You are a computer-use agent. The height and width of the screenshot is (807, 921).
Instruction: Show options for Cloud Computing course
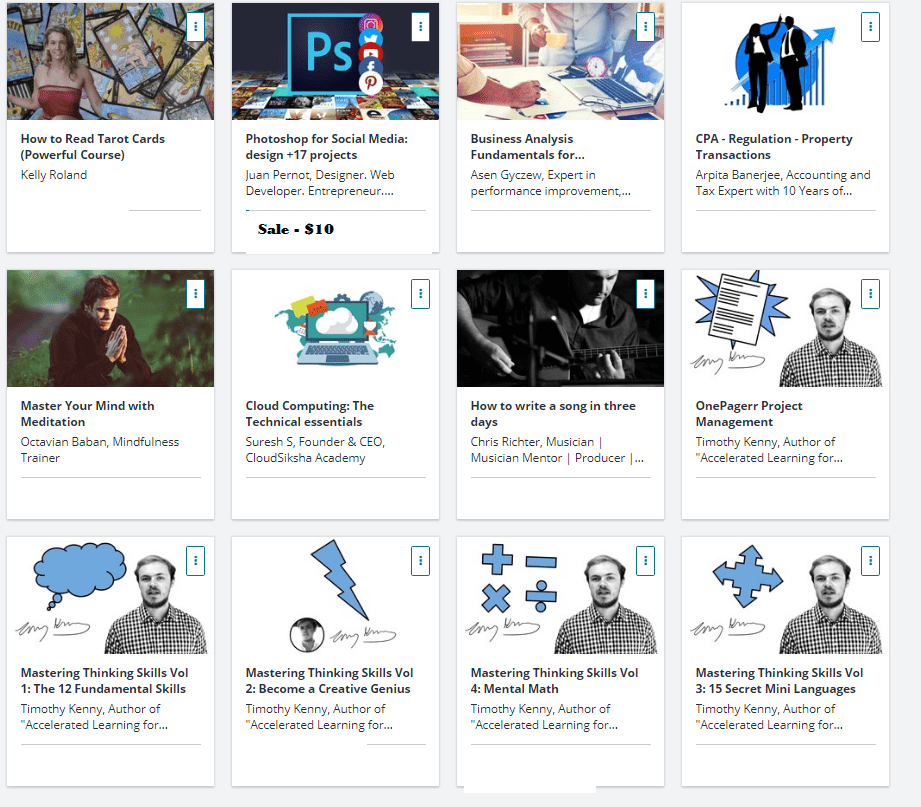pyautogui.click(x=421, y=294)
